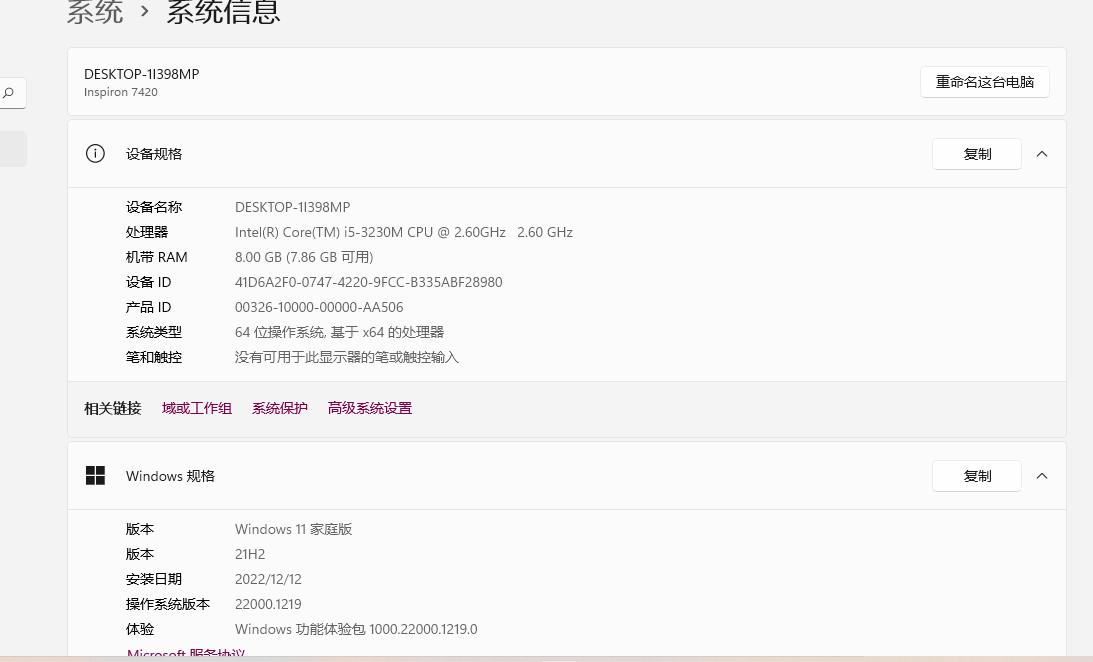Click the device specifications info icon
Screen dimensions: 1093x662
(95, 153)
